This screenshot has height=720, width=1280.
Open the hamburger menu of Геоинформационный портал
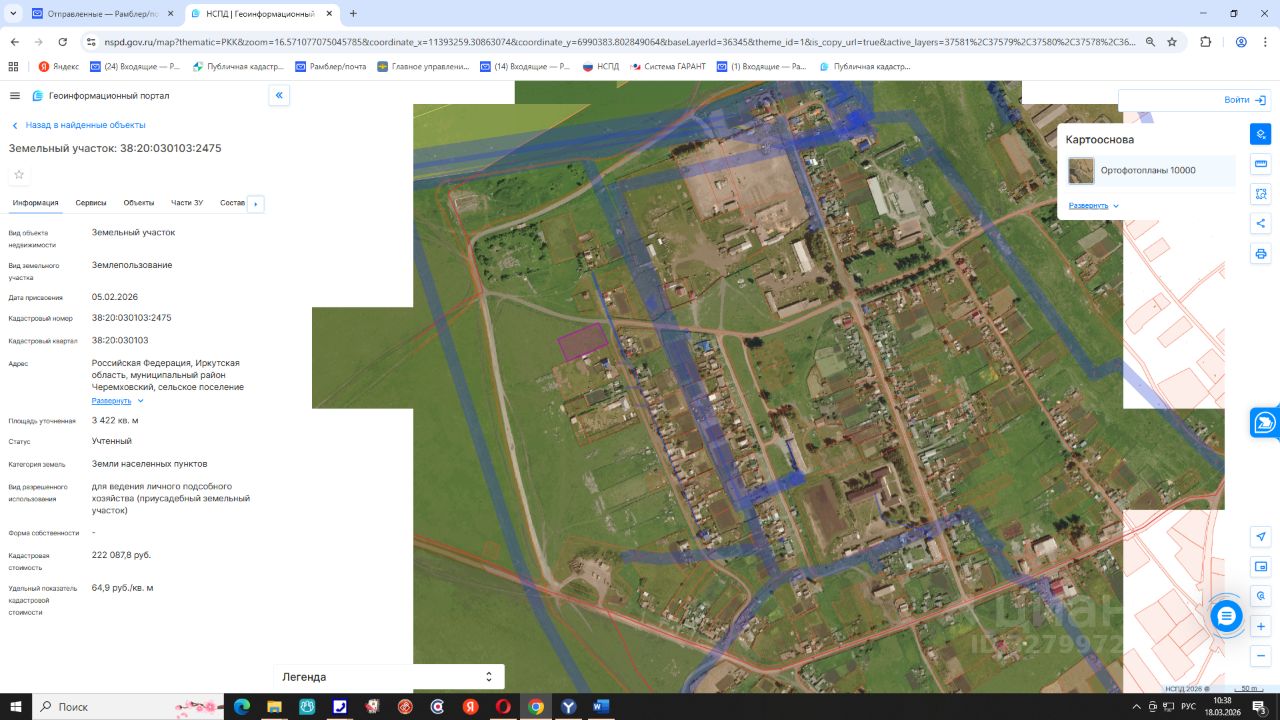tap(15, 96)
